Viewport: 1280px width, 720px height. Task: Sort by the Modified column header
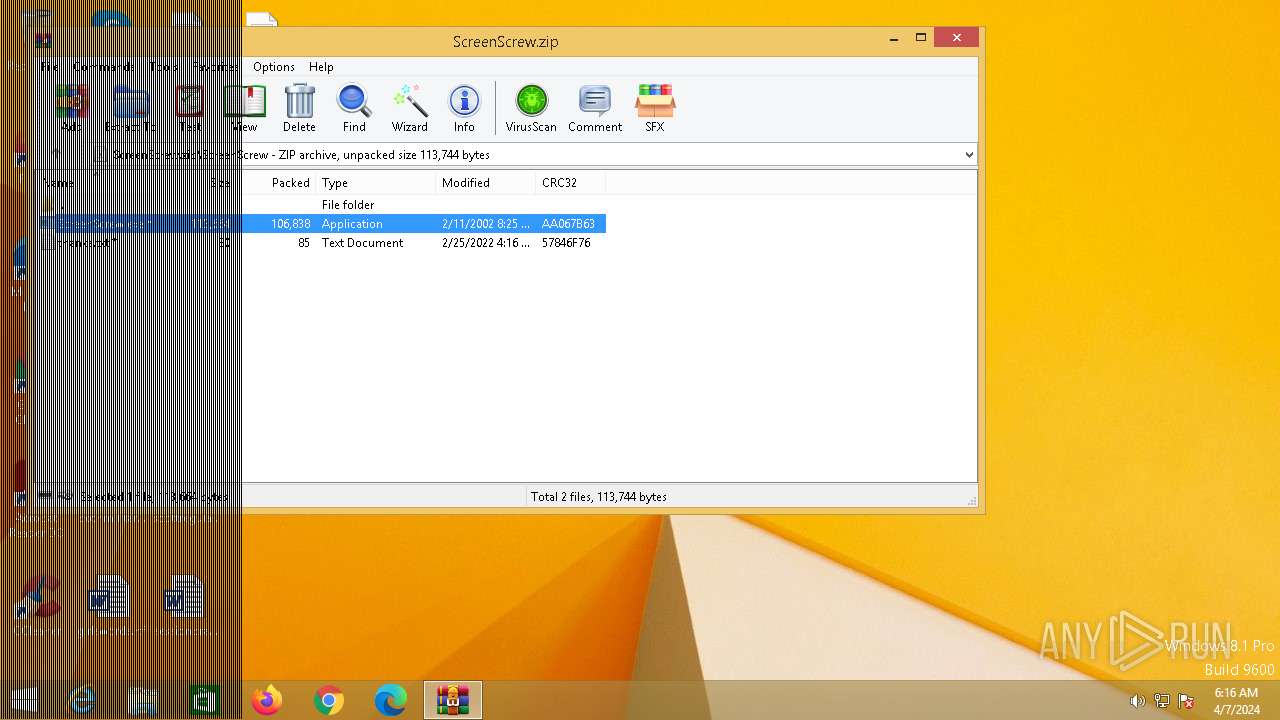[486, 183]
